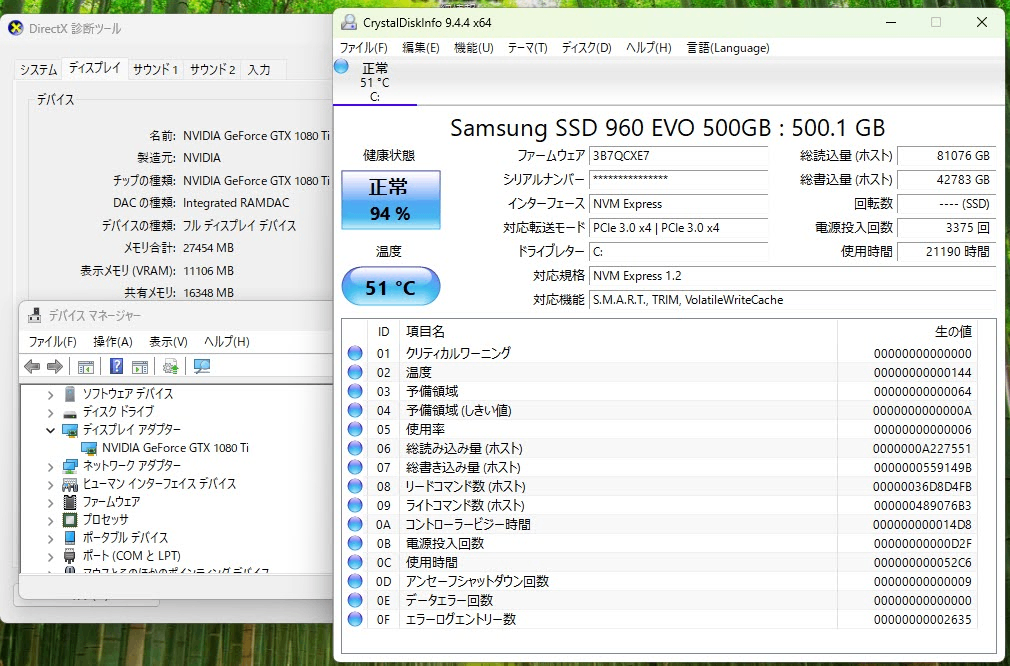Open Device Manager 表示(V) menu
1010x666 pixels.
168,342
